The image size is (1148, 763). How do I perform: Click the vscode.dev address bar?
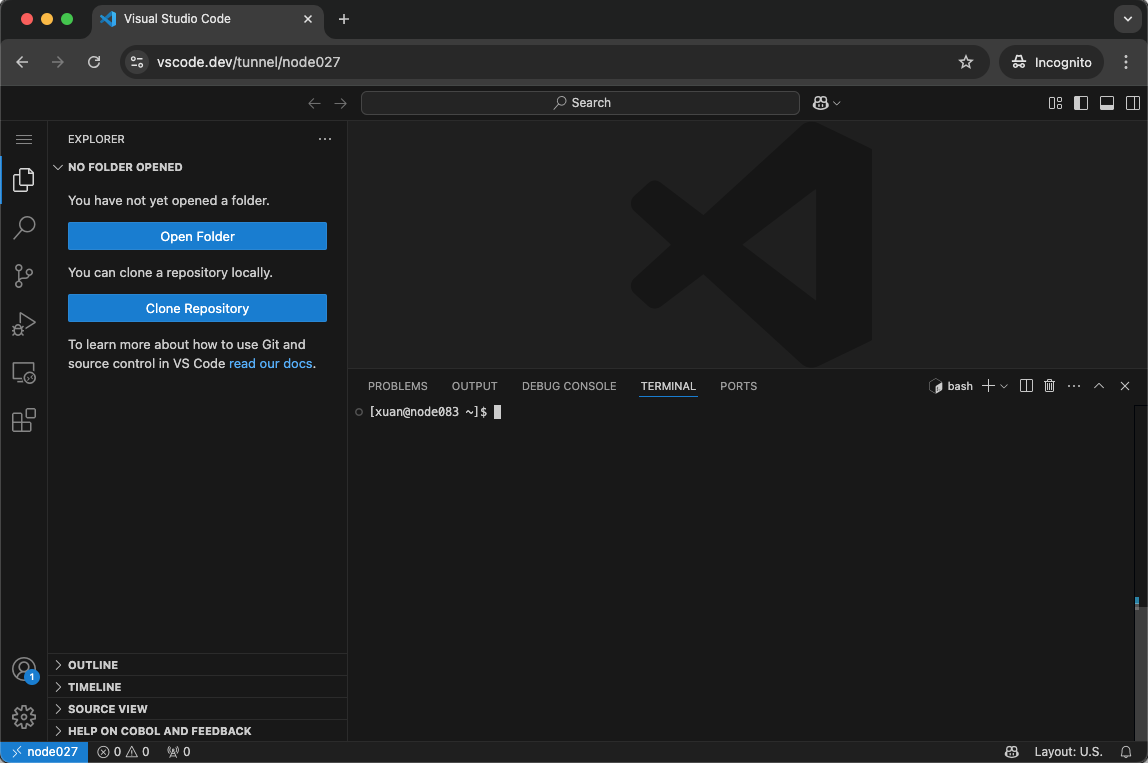(x=555, y=62)
